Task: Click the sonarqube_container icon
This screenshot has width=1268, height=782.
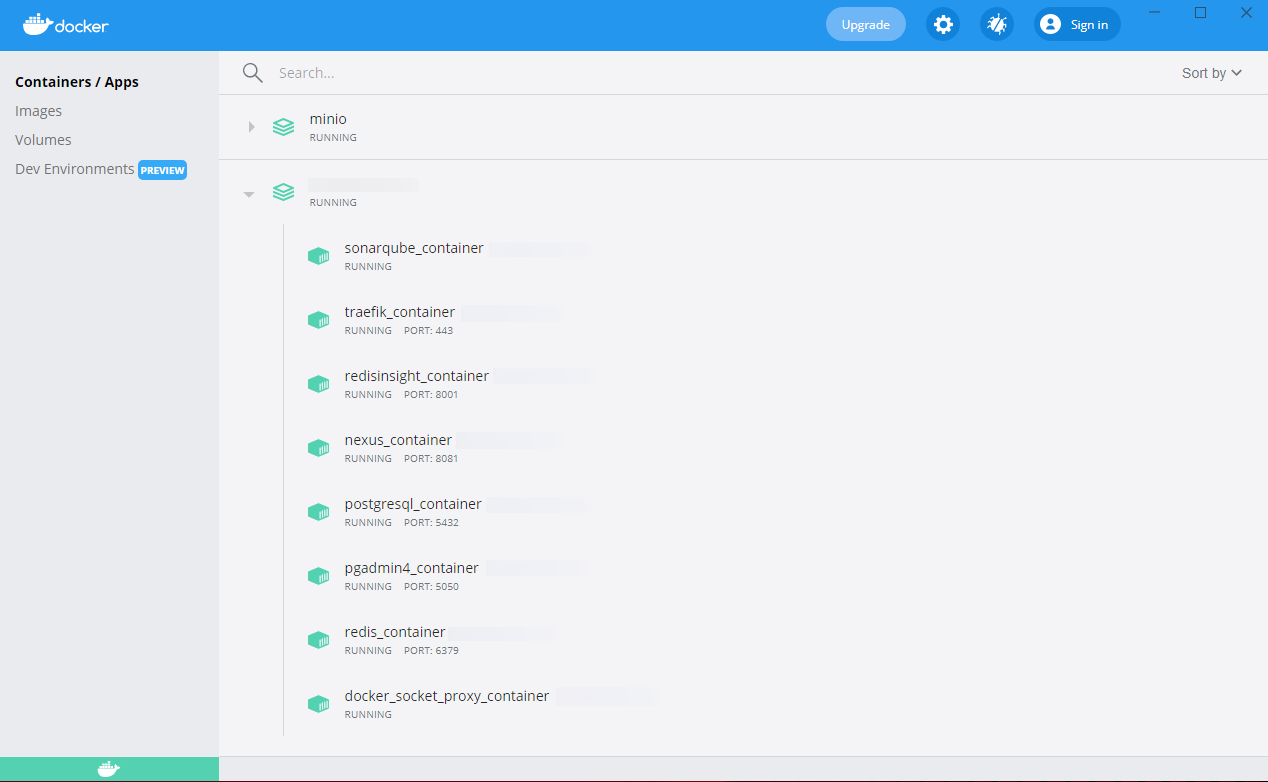Action: pyautogui.click(x=319, y=256)
